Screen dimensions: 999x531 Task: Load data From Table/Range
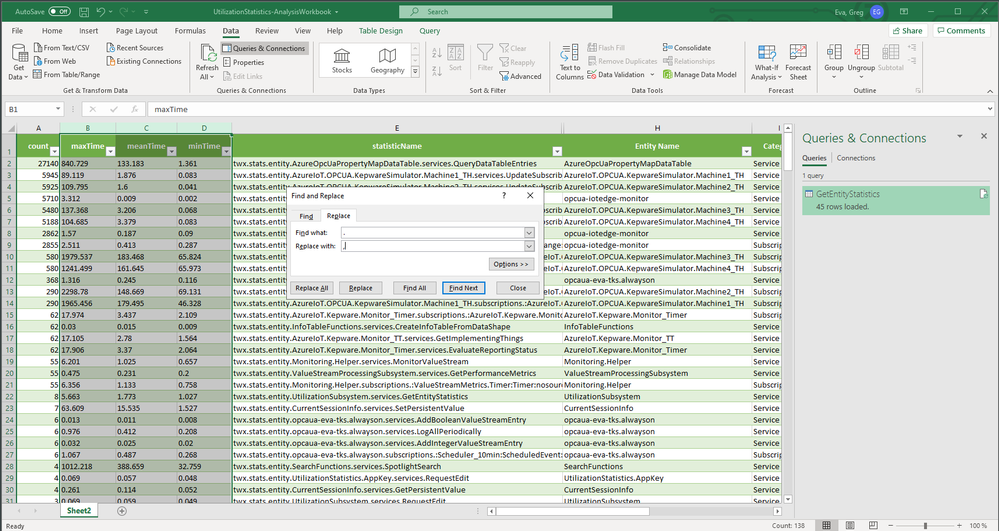[66, 75]
